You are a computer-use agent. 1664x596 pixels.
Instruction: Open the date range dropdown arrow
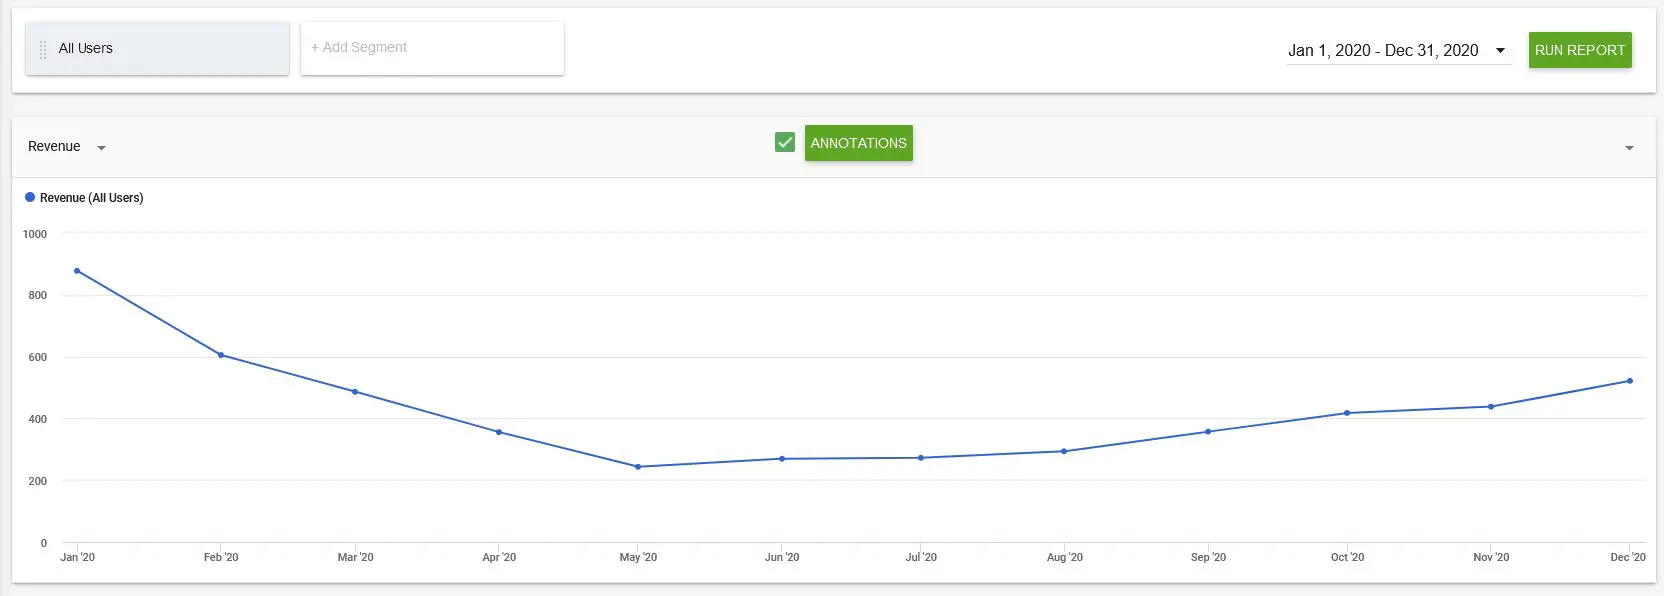click(1500, 50)
